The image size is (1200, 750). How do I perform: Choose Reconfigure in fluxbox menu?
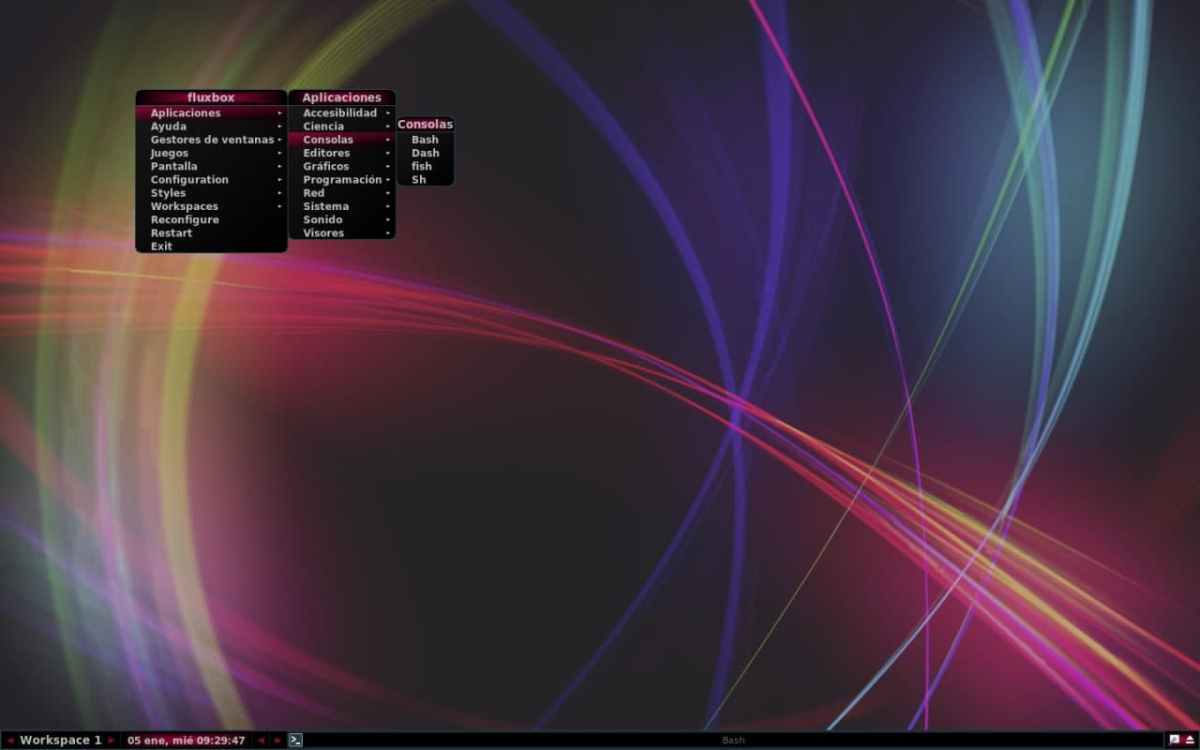click(184, 220)
